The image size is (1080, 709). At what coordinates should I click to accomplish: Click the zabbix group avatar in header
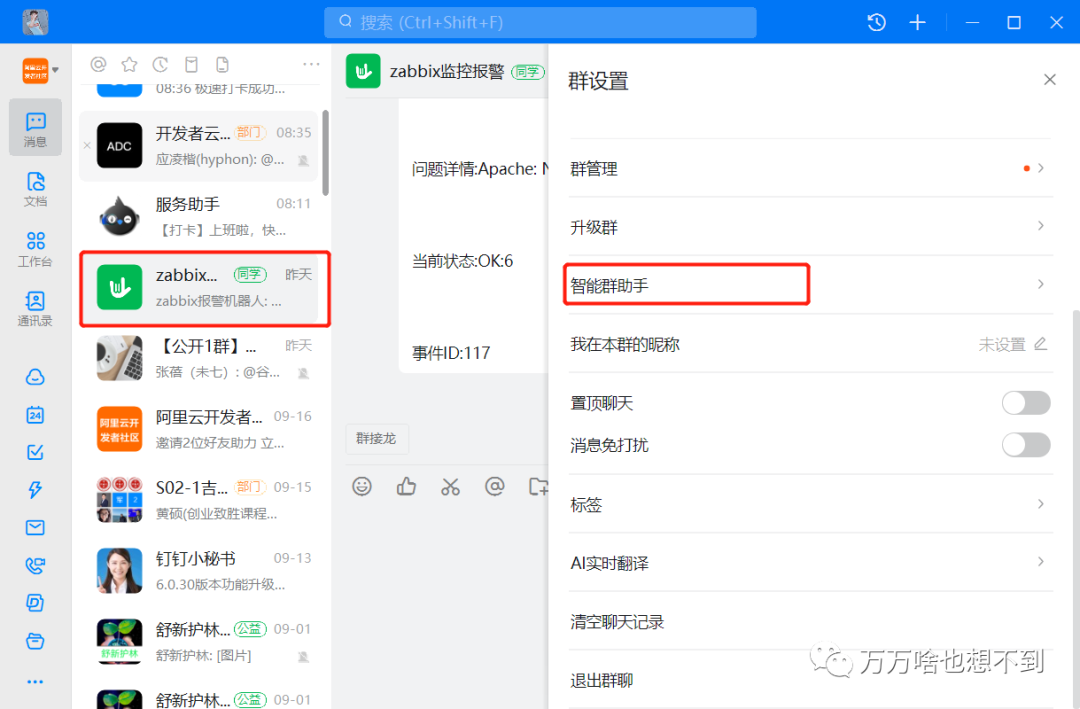point(363,71)
